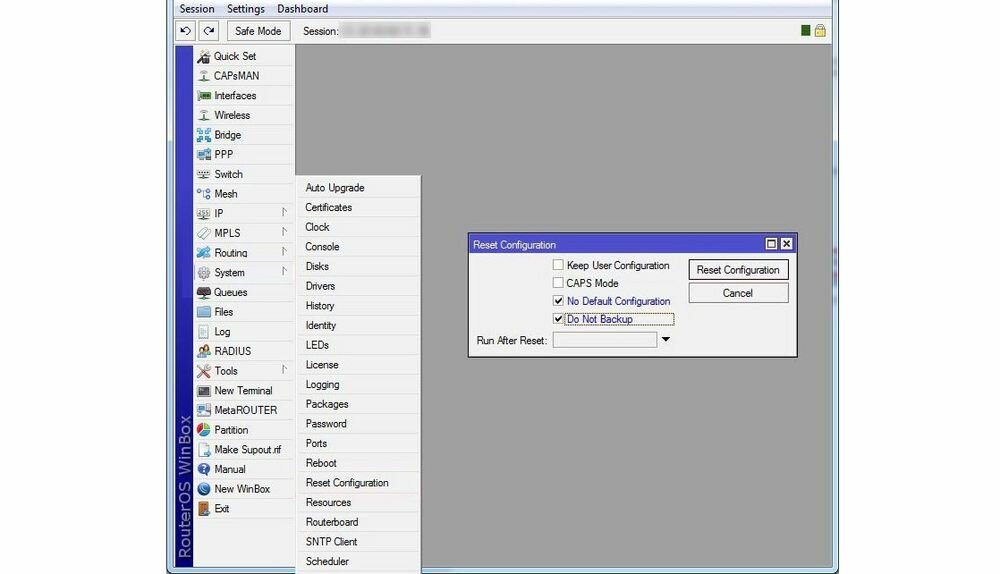Click the Run After Reset input field
Viewport: 1000px width, 574px height.
pyautogui.click(x=605, y=340)
